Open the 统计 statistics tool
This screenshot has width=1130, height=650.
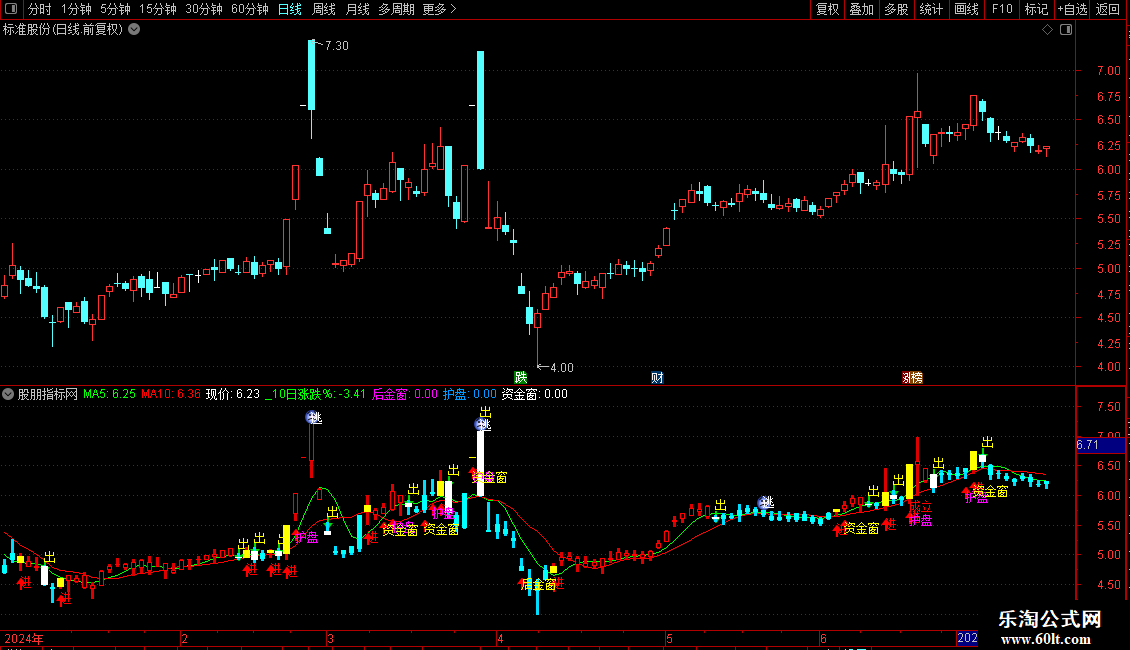[x=931, y=9]
